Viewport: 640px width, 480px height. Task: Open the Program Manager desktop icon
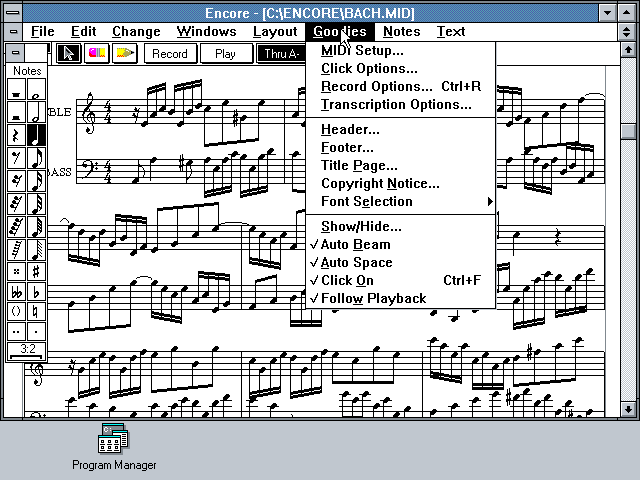pyautogui.click(x=114, y=447)
